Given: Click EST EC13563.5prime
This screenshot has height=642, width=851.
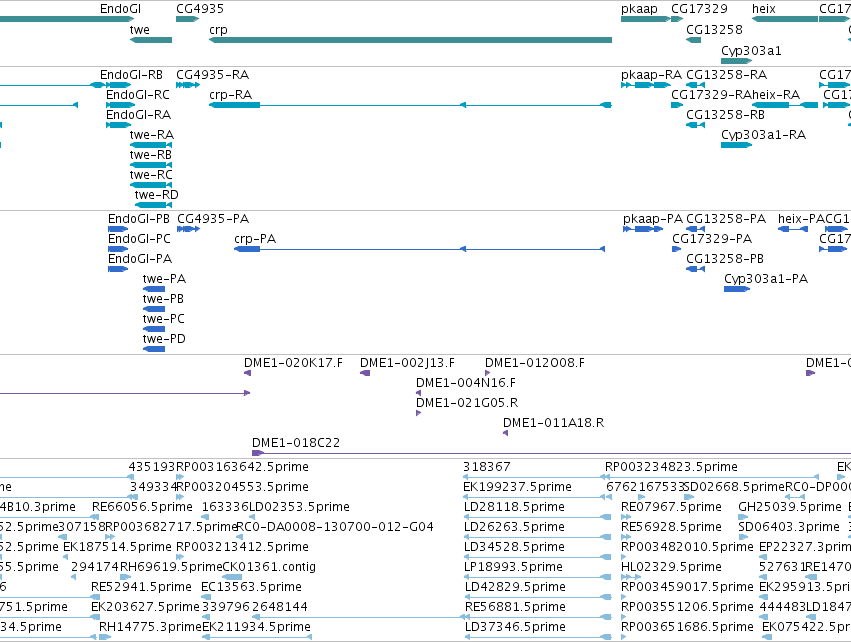Looking at the screenshot, I should (x=251, y=587).
